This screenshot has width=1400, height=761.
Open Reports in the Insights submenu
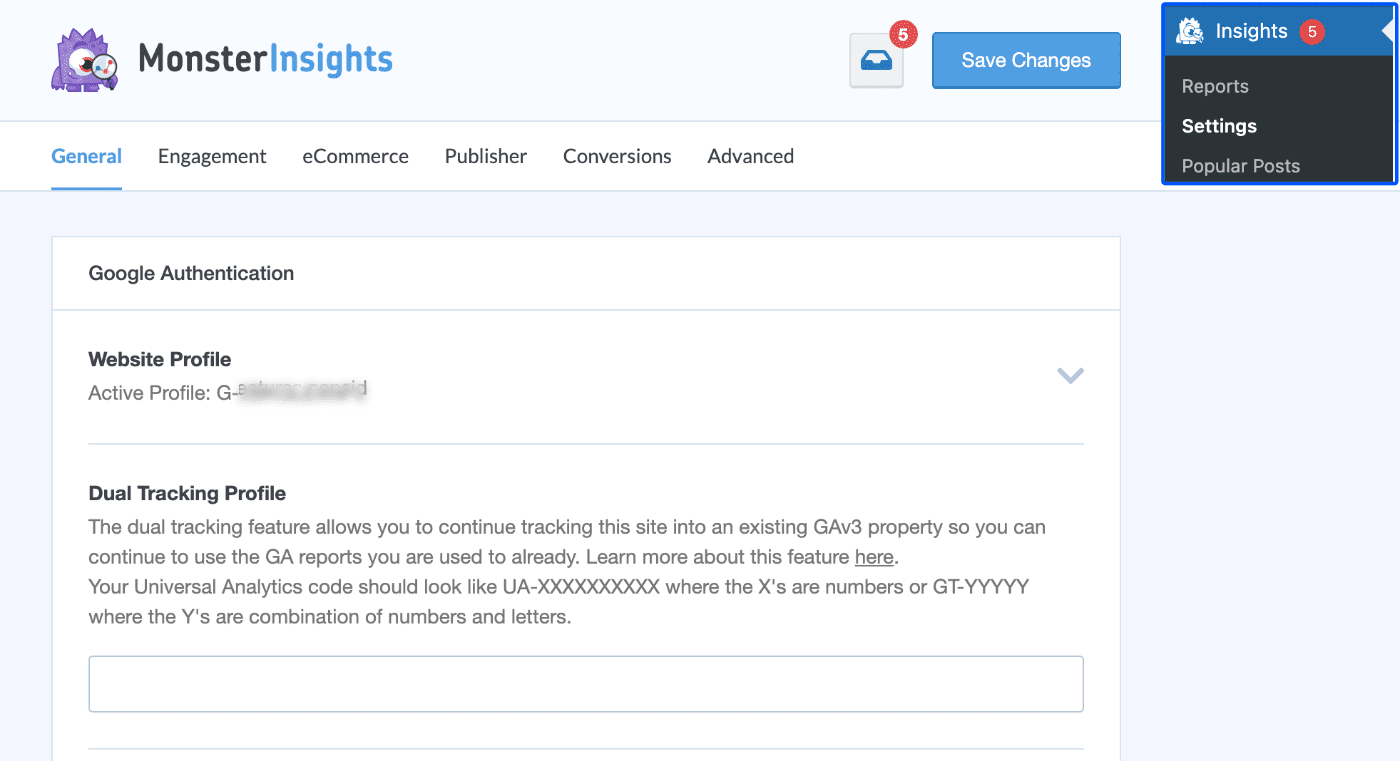tap(1215, 86)
